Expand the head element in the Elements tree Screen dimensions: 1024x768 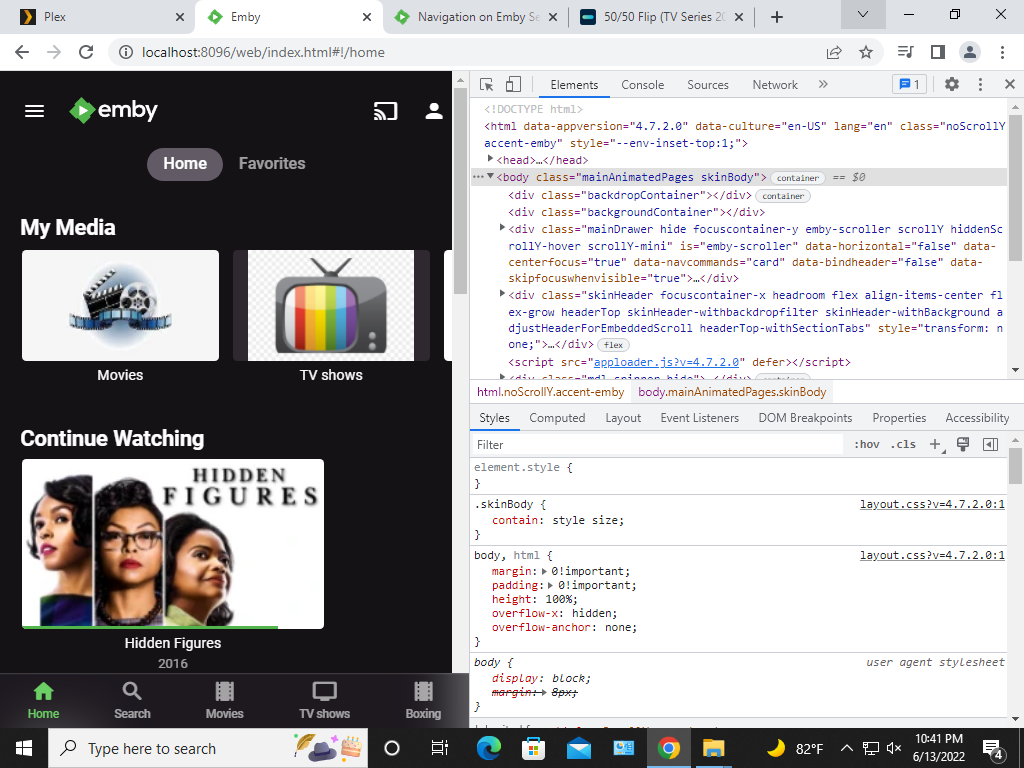pos(491,159)
